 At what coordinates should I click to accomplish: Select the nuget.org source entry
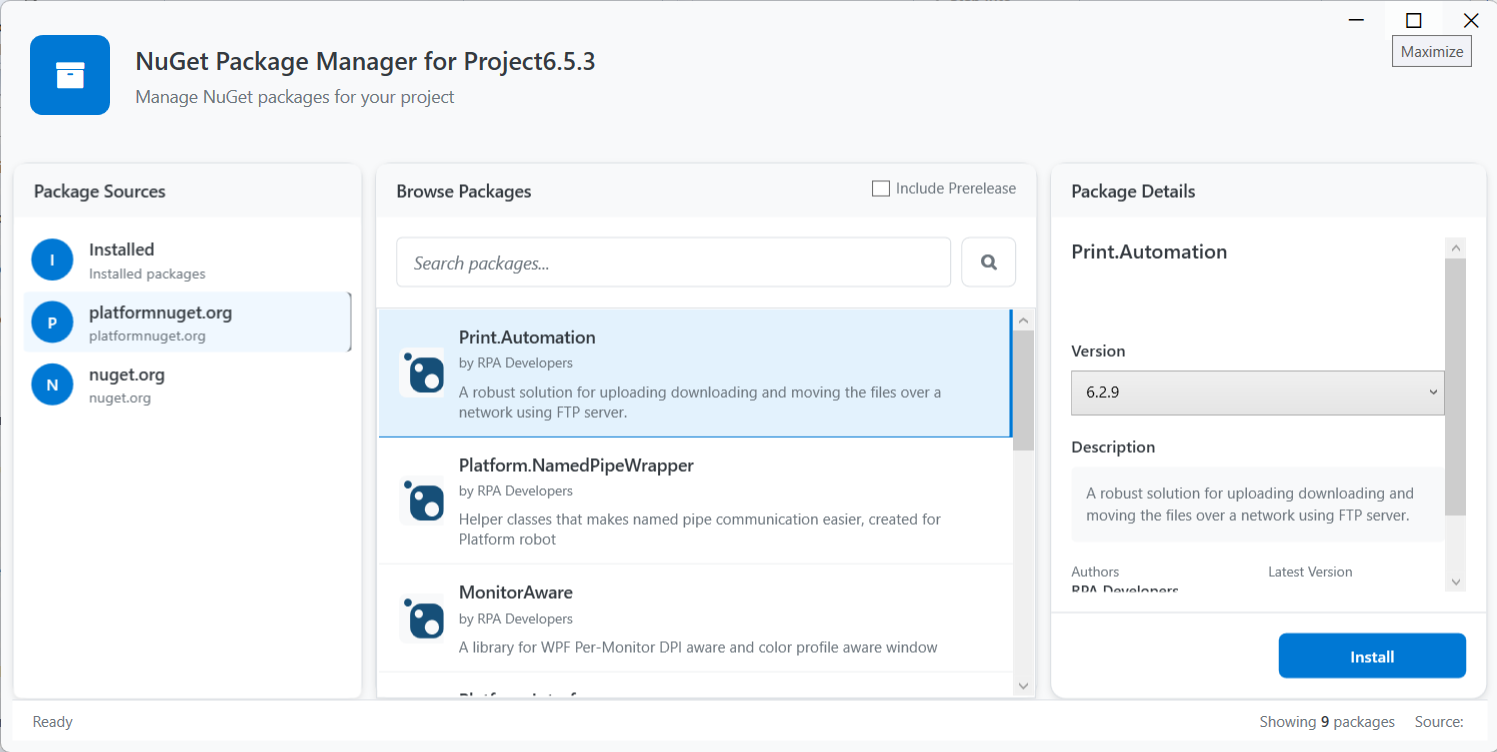click(x=187, y=384)
